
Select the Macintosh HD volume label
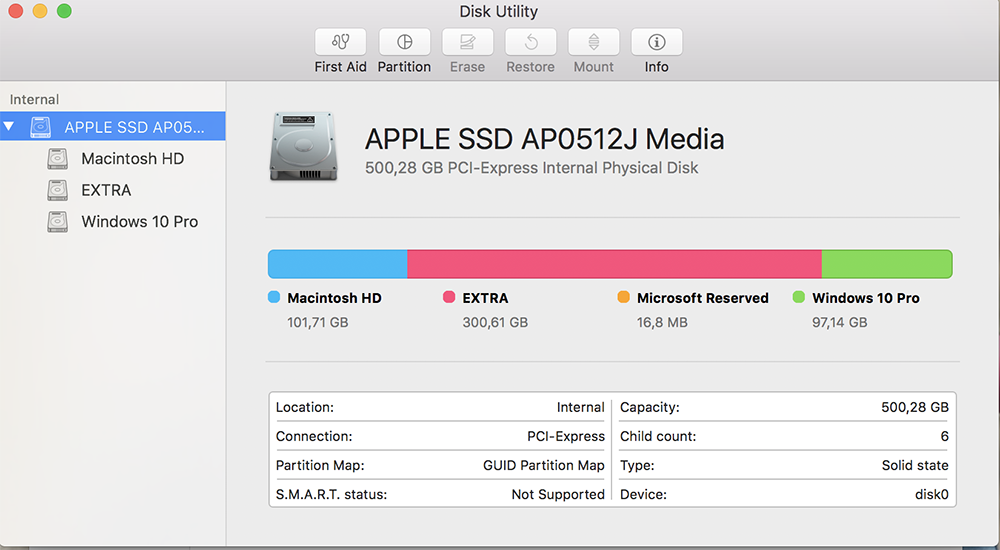132,159
